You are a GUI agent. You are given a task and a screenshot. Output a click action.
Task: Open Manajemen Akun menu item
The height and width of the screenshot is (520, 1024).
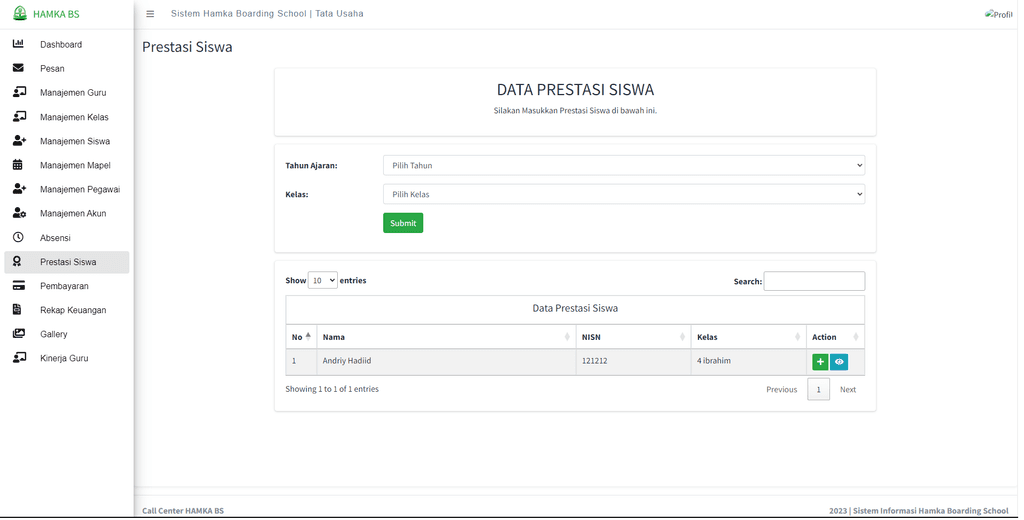coord(67,214)
